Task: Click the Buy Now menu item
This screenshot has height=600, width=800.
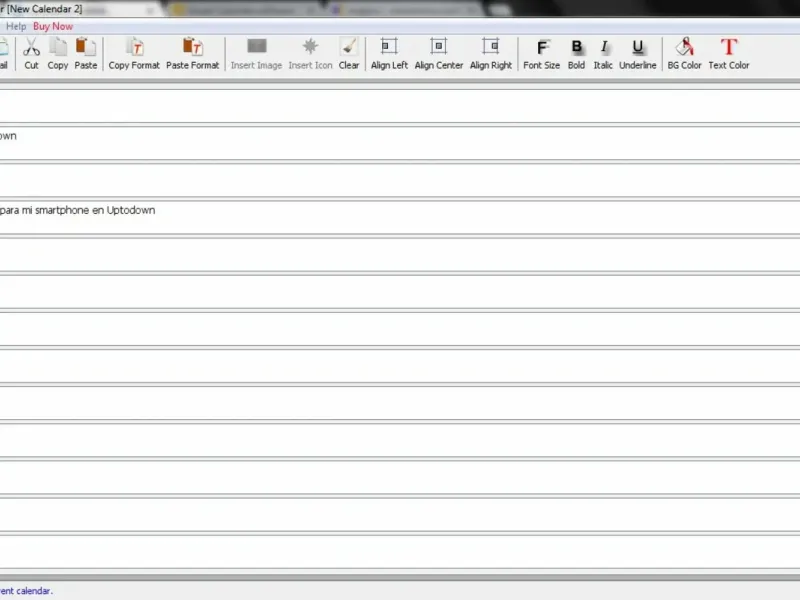Action: [x=53, y=27]
